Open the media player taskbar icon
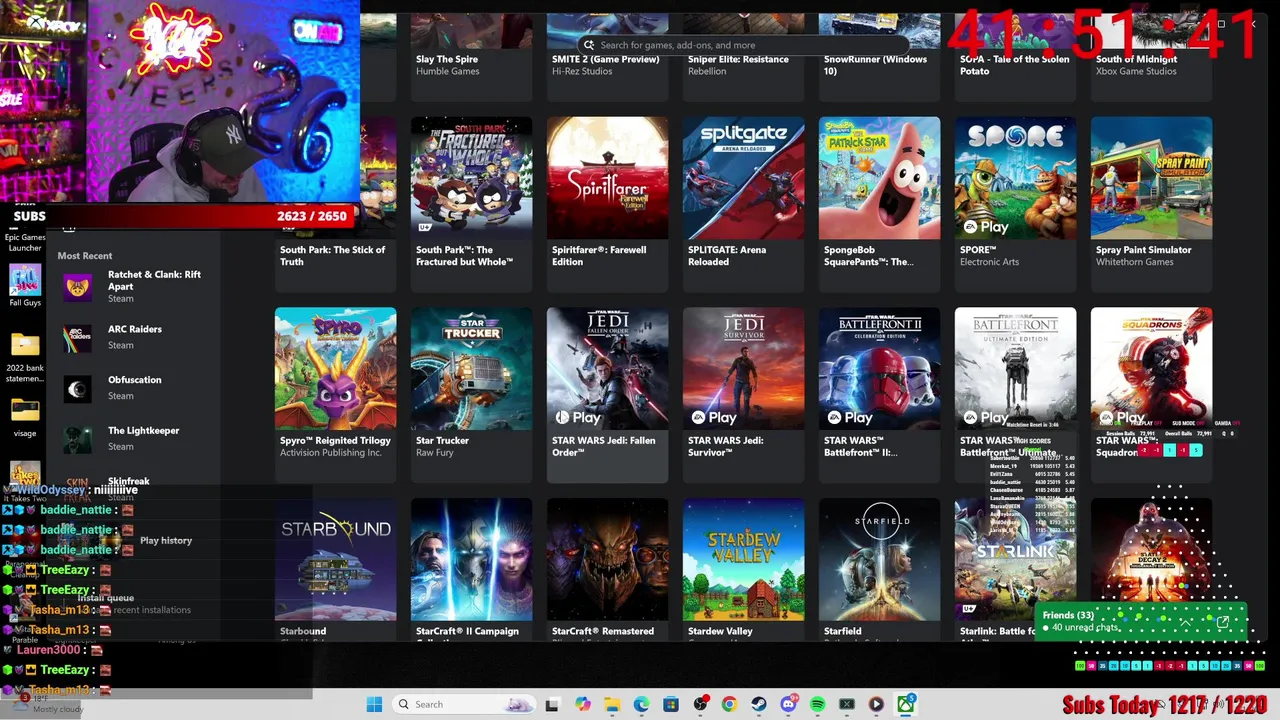 coord(876,704)
